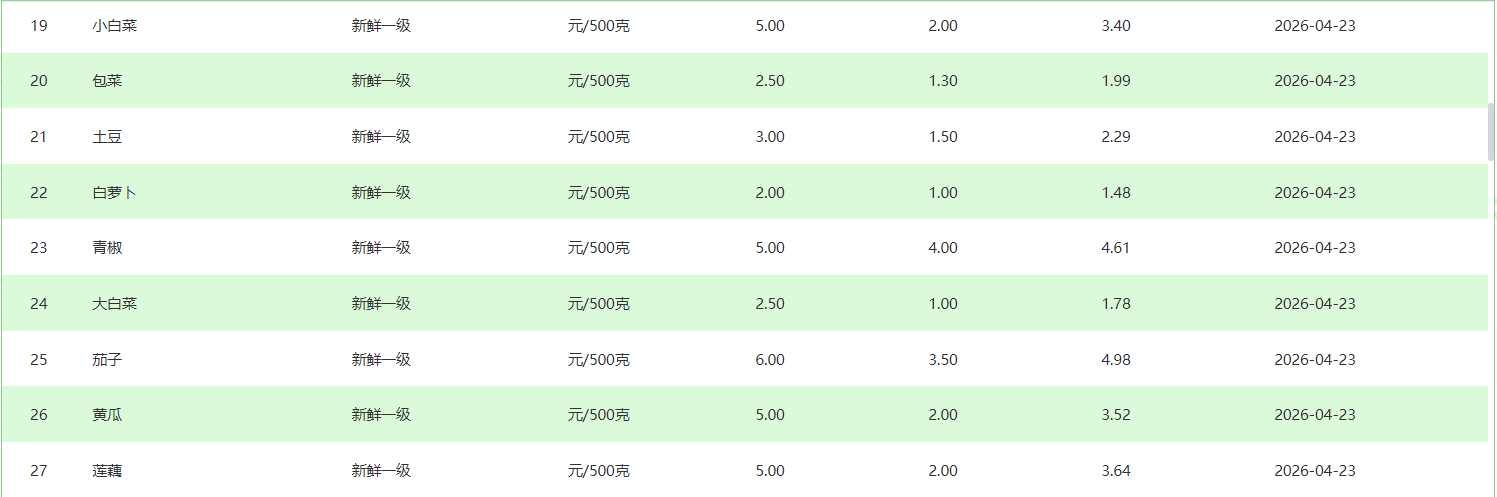This screenshot has width=1497, height=497.
Task: Click the 莲藕 product cell
Action: click(x=107, y=471)
